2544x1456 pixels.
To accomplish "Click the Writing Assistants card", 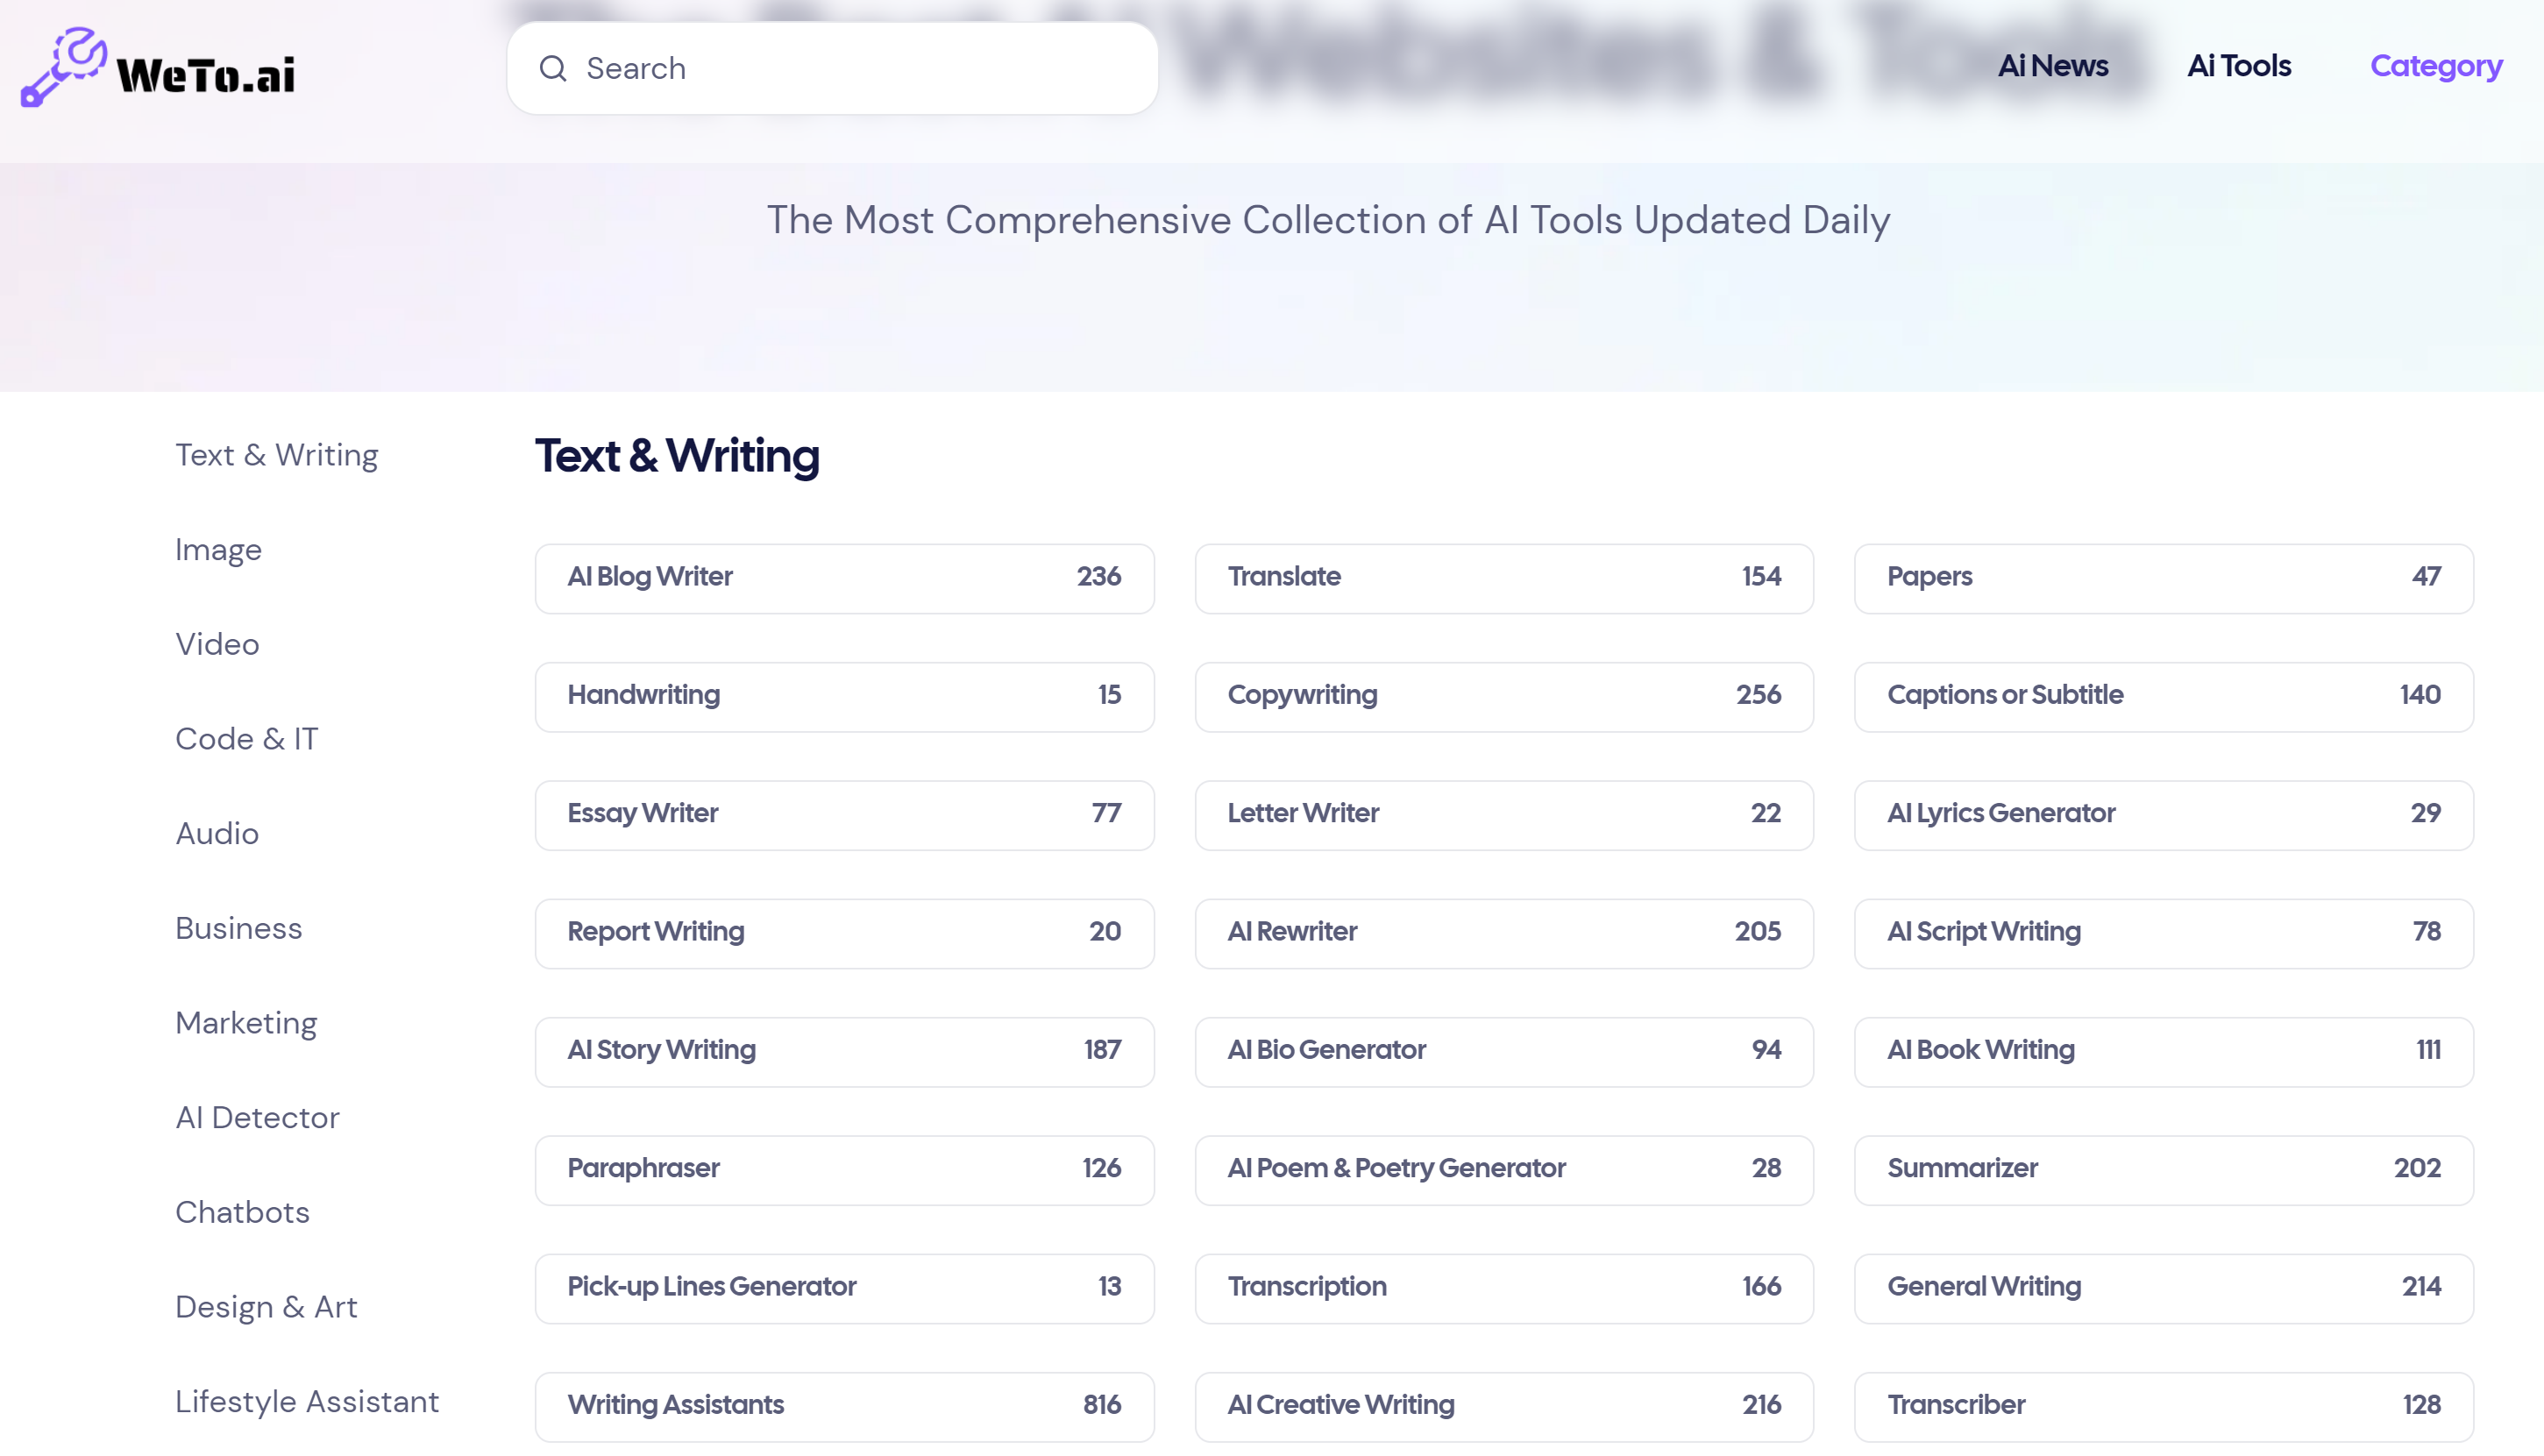I will (844, 1405).
